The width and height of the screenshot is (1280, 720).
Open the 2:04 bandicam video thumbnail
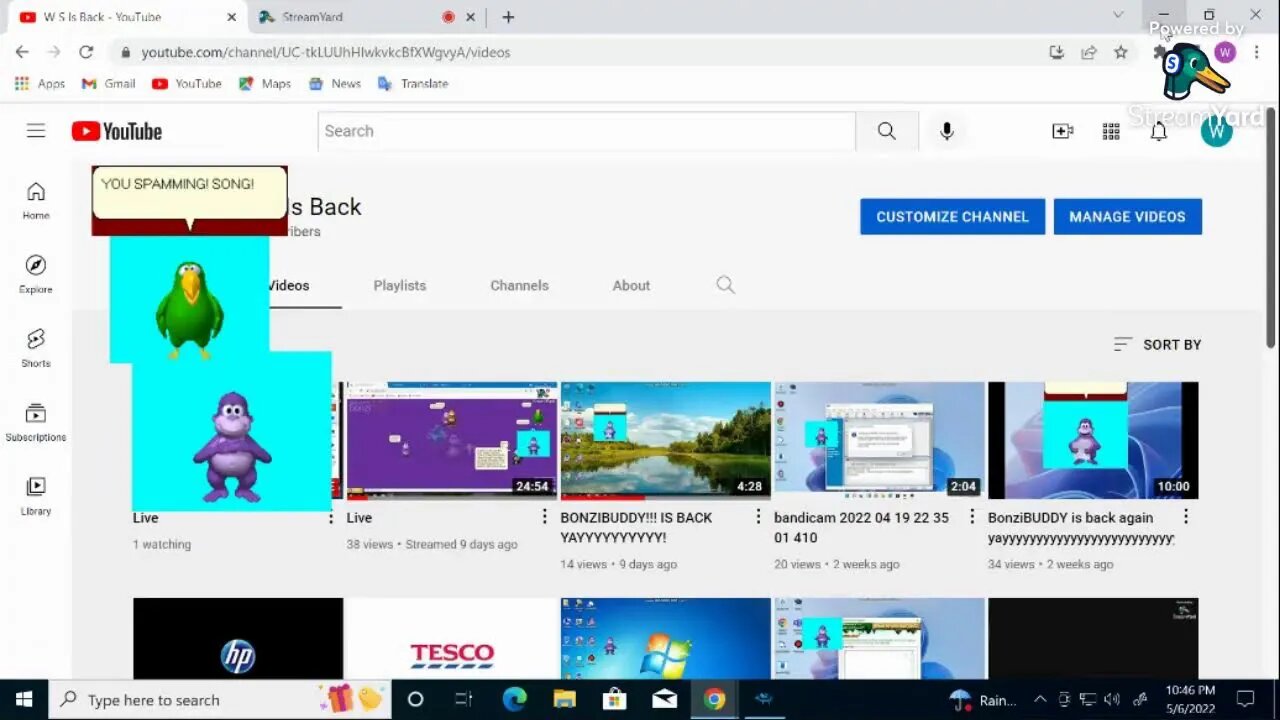pyautogui.click(x=879, y=440)
